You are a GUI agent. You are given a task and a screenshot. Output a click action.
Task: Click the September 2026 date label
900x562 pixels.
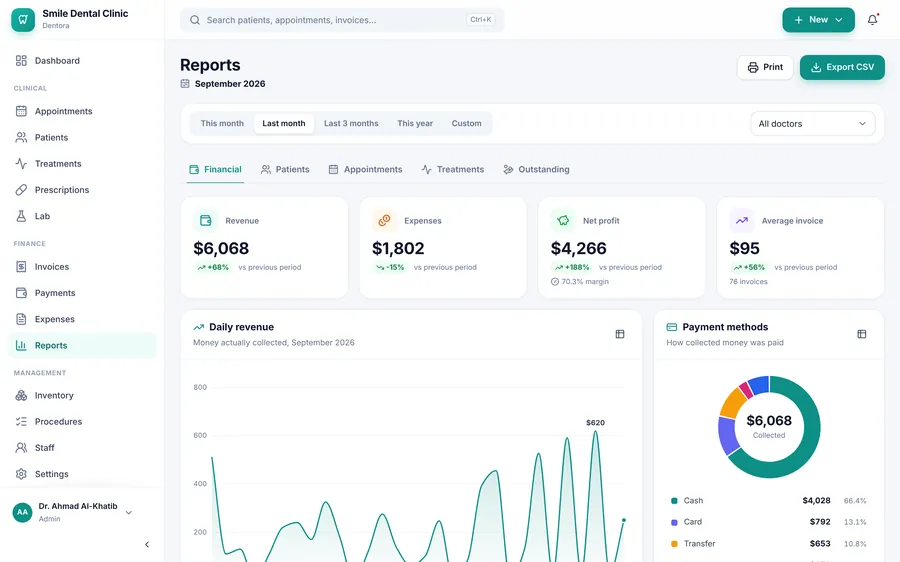(x=230, y=84)
